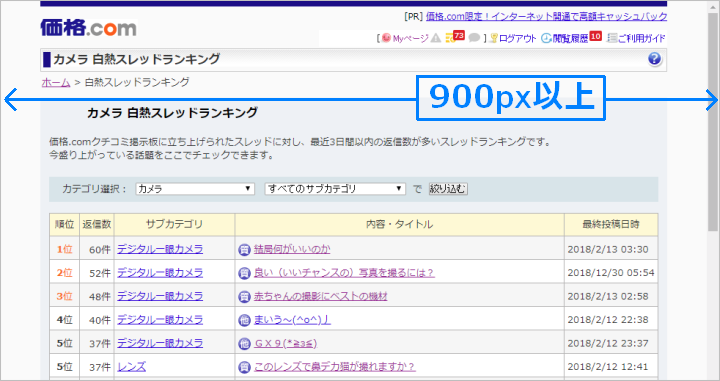Click thread icon beside ＧＸ９(*≧з≦)
The width and height of the screenshot is (720, 381).
(244, 343)
